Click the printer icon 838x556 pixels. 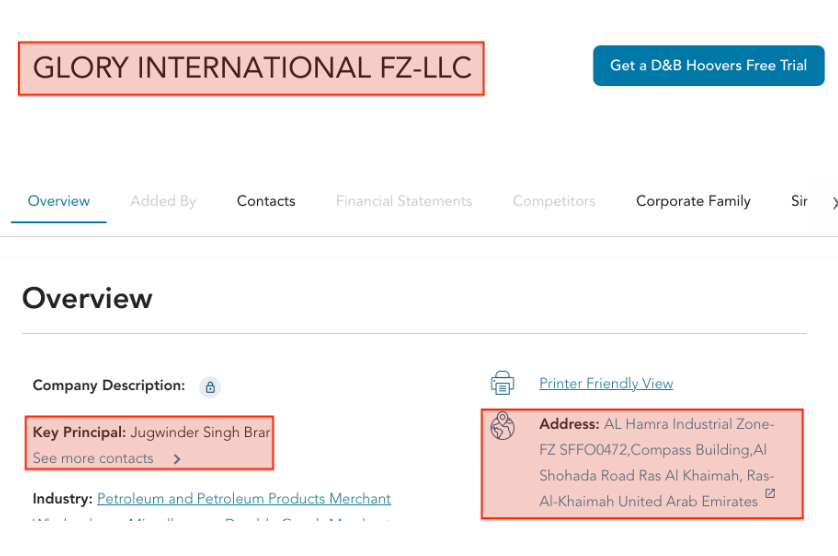[x=502, y=383]
